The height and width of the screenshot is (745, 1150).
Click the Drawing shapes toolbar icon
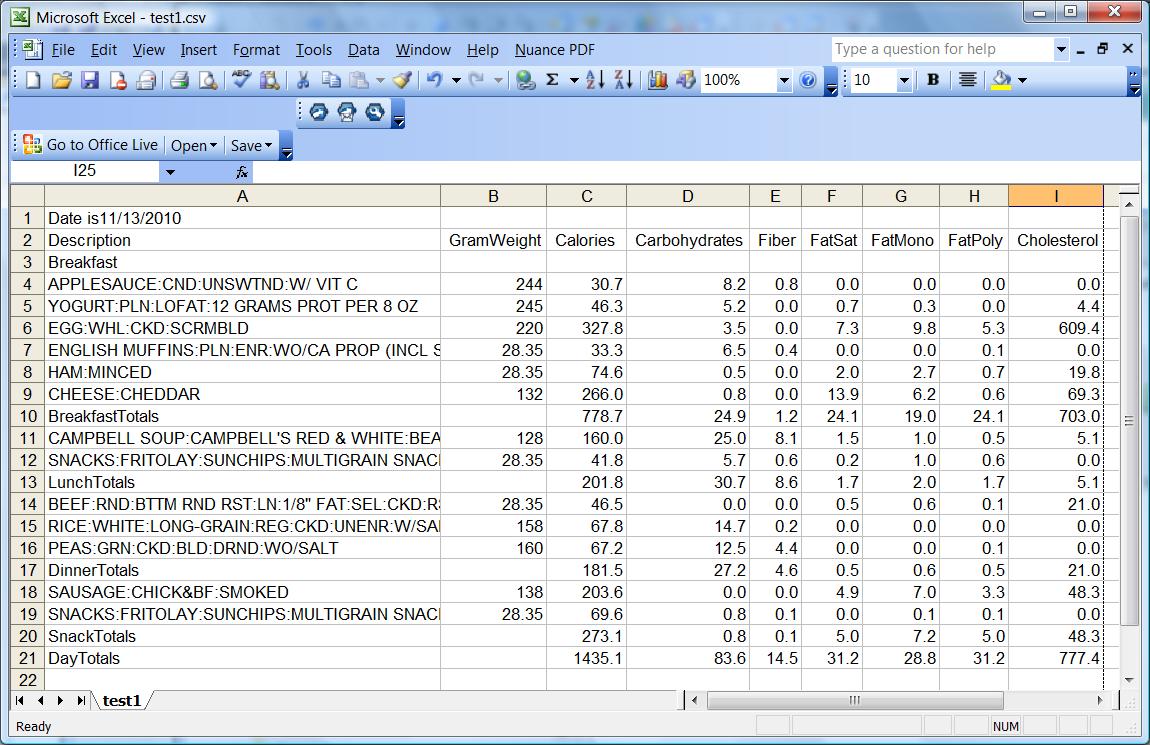[686, 80]
